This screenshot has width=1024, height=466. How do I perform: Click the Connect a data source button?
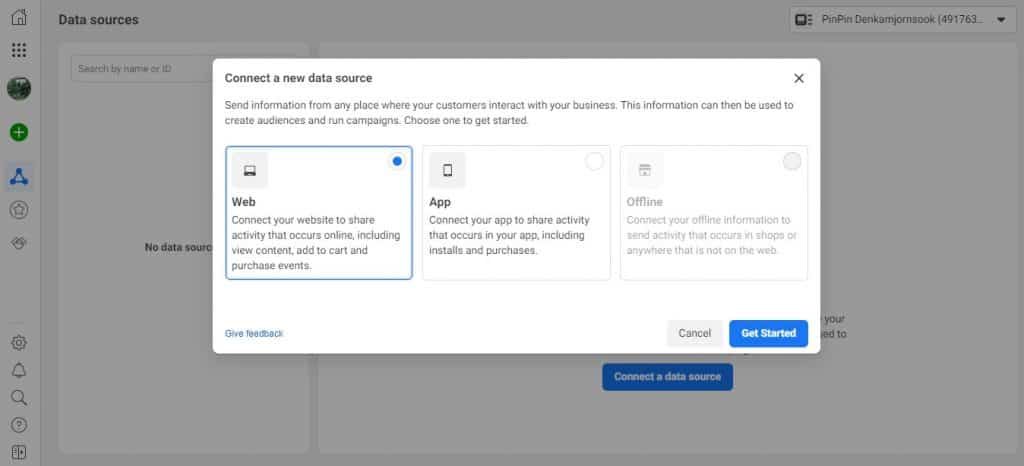tap(667, 377)
